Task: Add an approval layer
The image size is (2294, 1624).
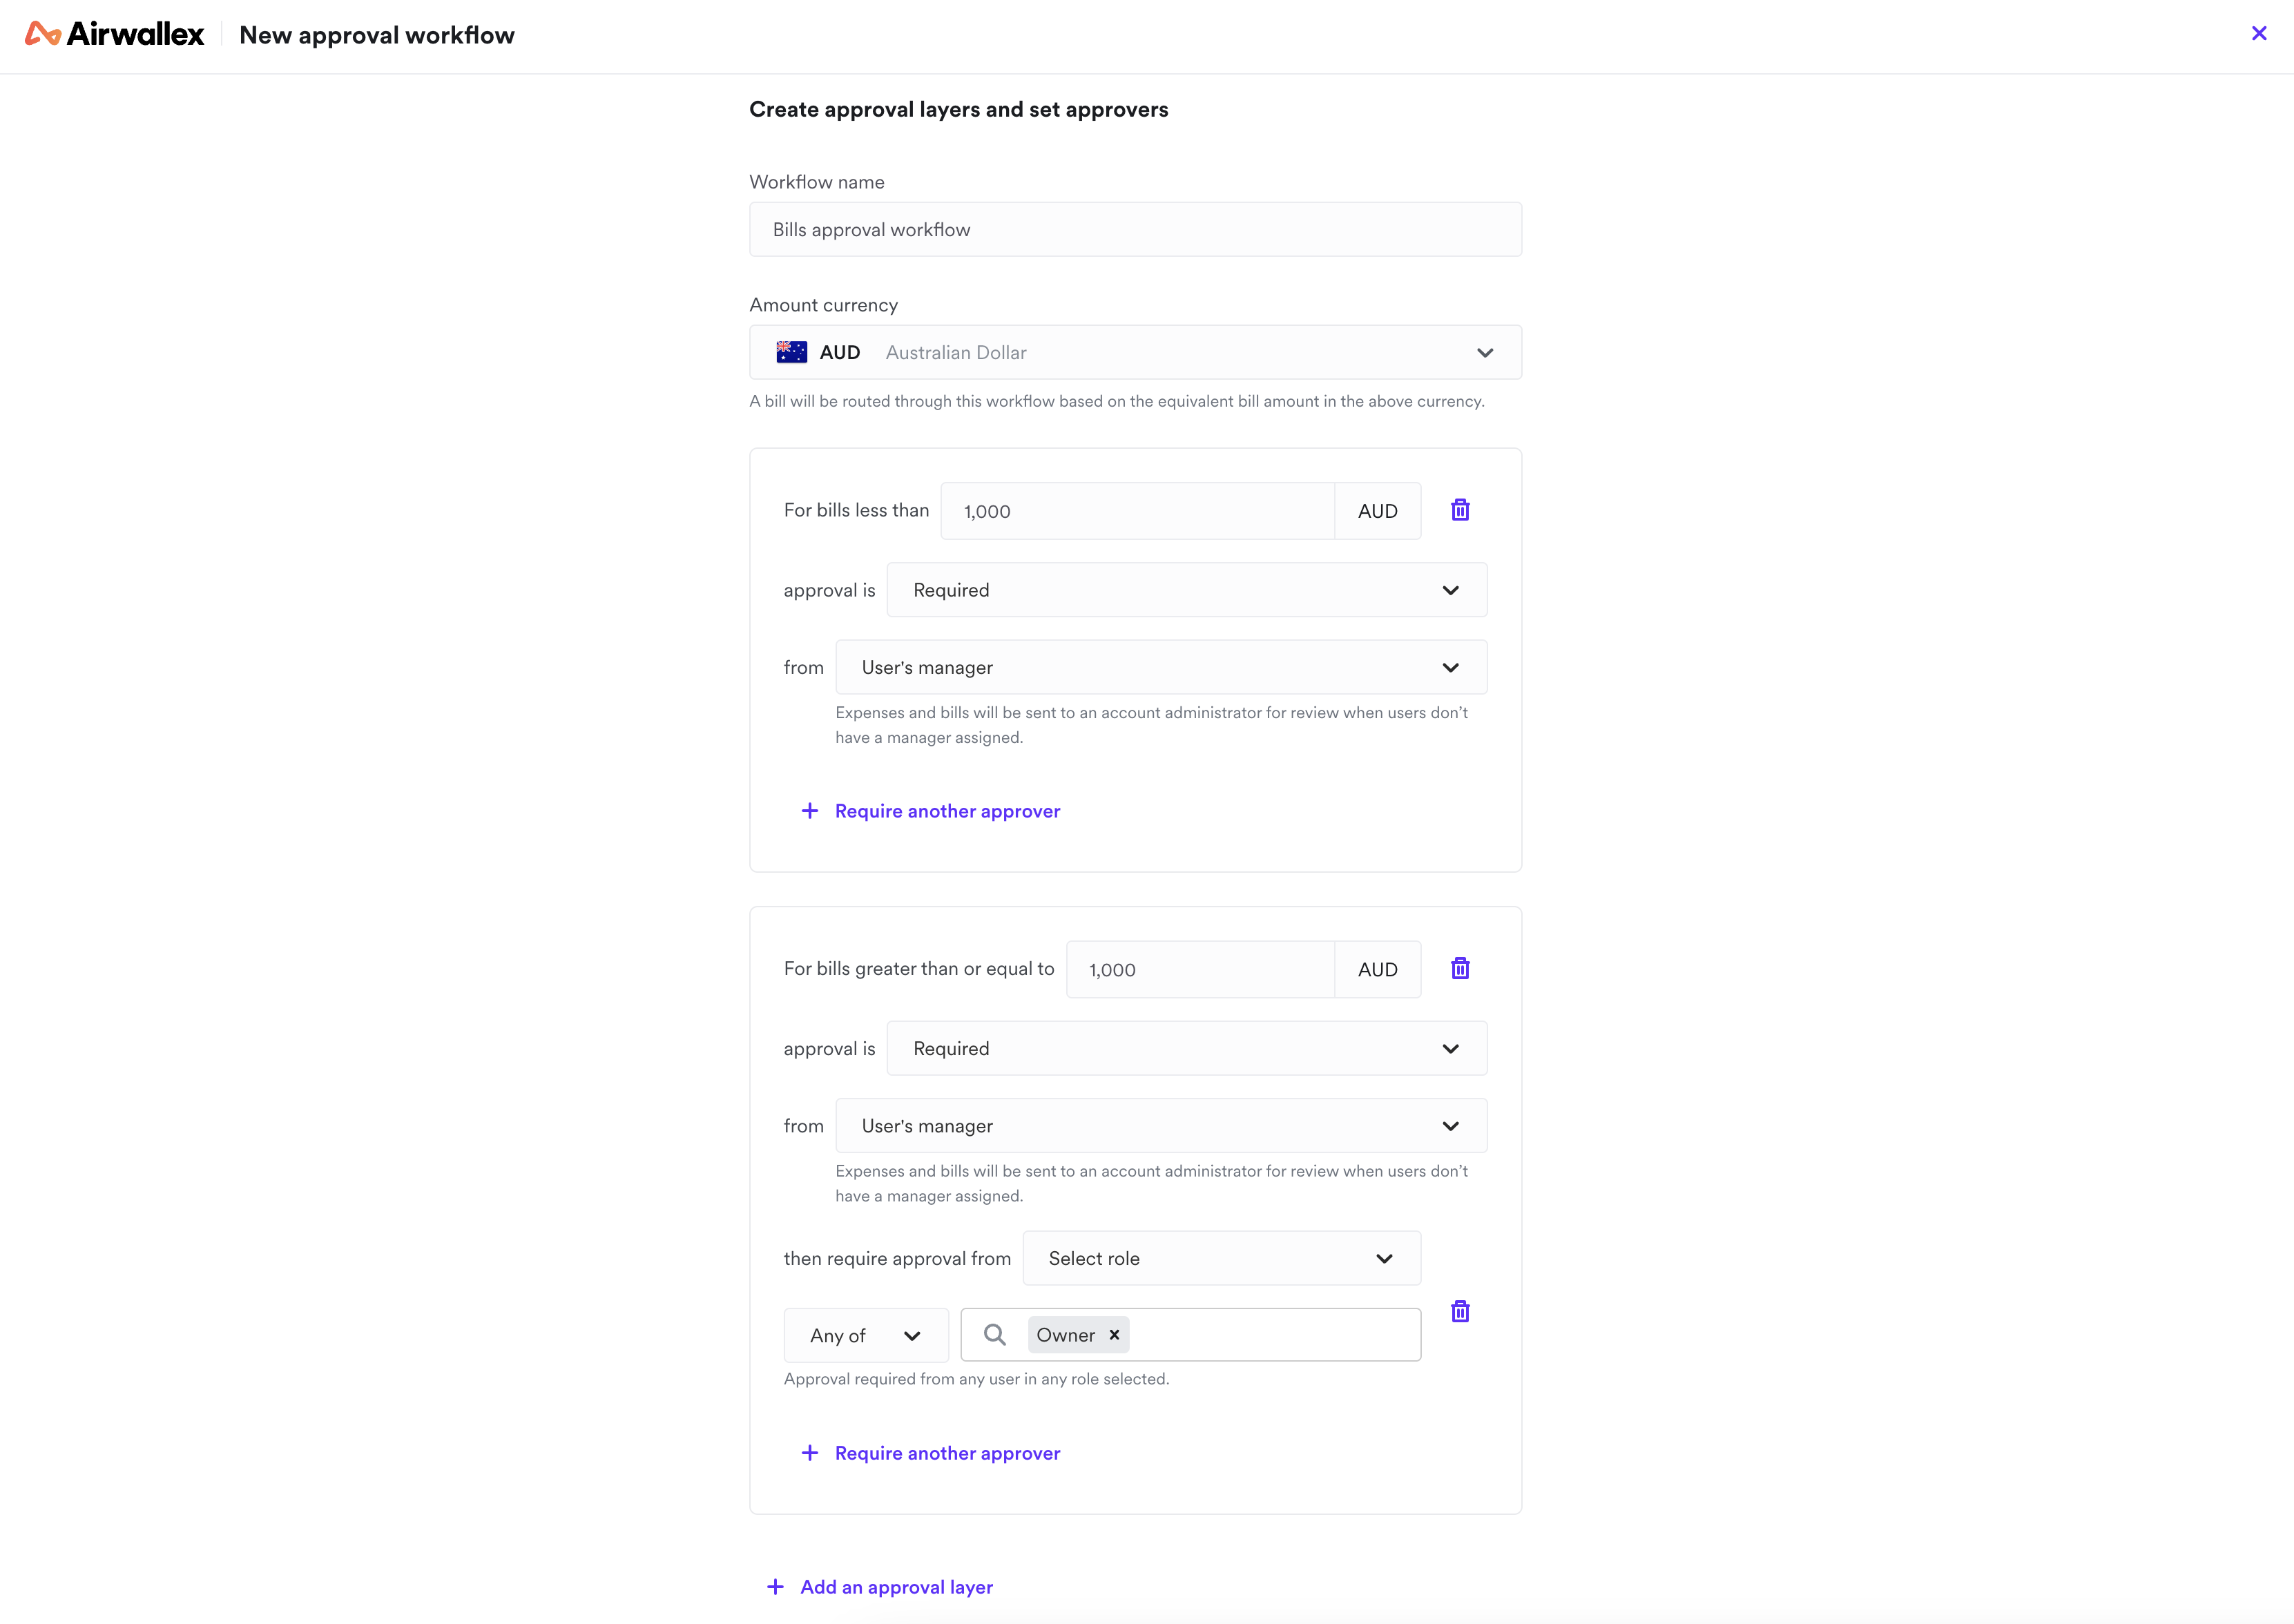Action: point(880,1587)
